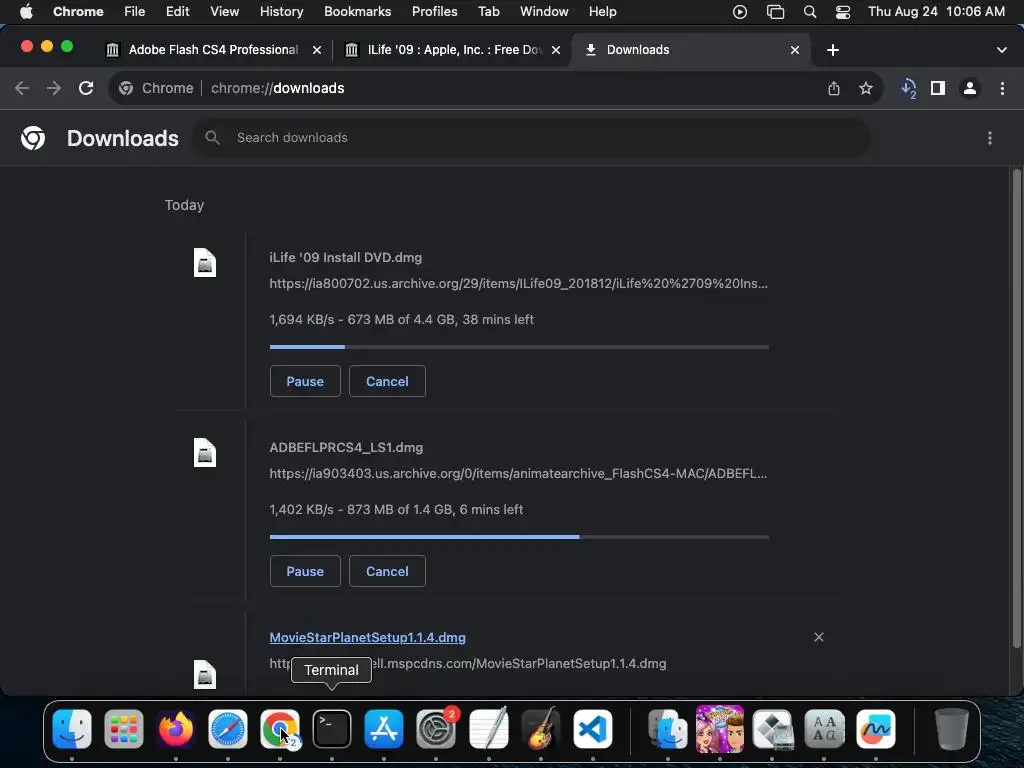Viewport: 1024px width, 768px height.
Task: Open the File menu
Action: pos(135,12)
